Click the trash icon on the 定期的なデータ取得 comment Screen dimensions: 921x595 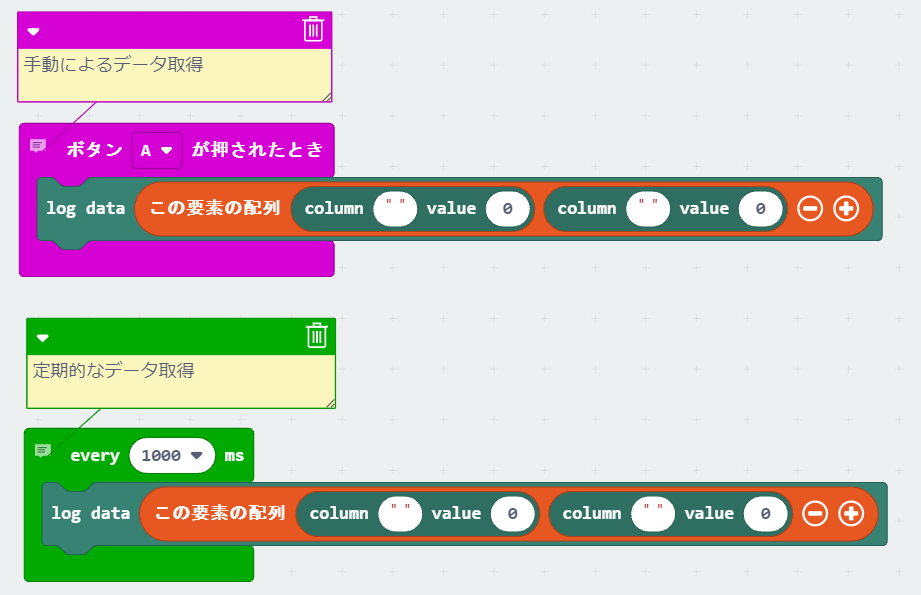[318, 336]
